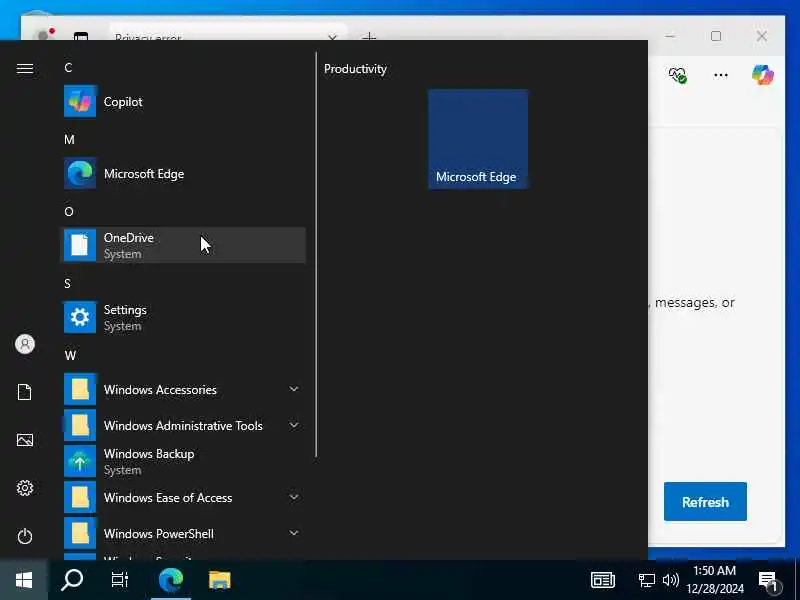Open Settings from the app list
The width and height of the screenshot is (800, 600).
tap(184, 317)
